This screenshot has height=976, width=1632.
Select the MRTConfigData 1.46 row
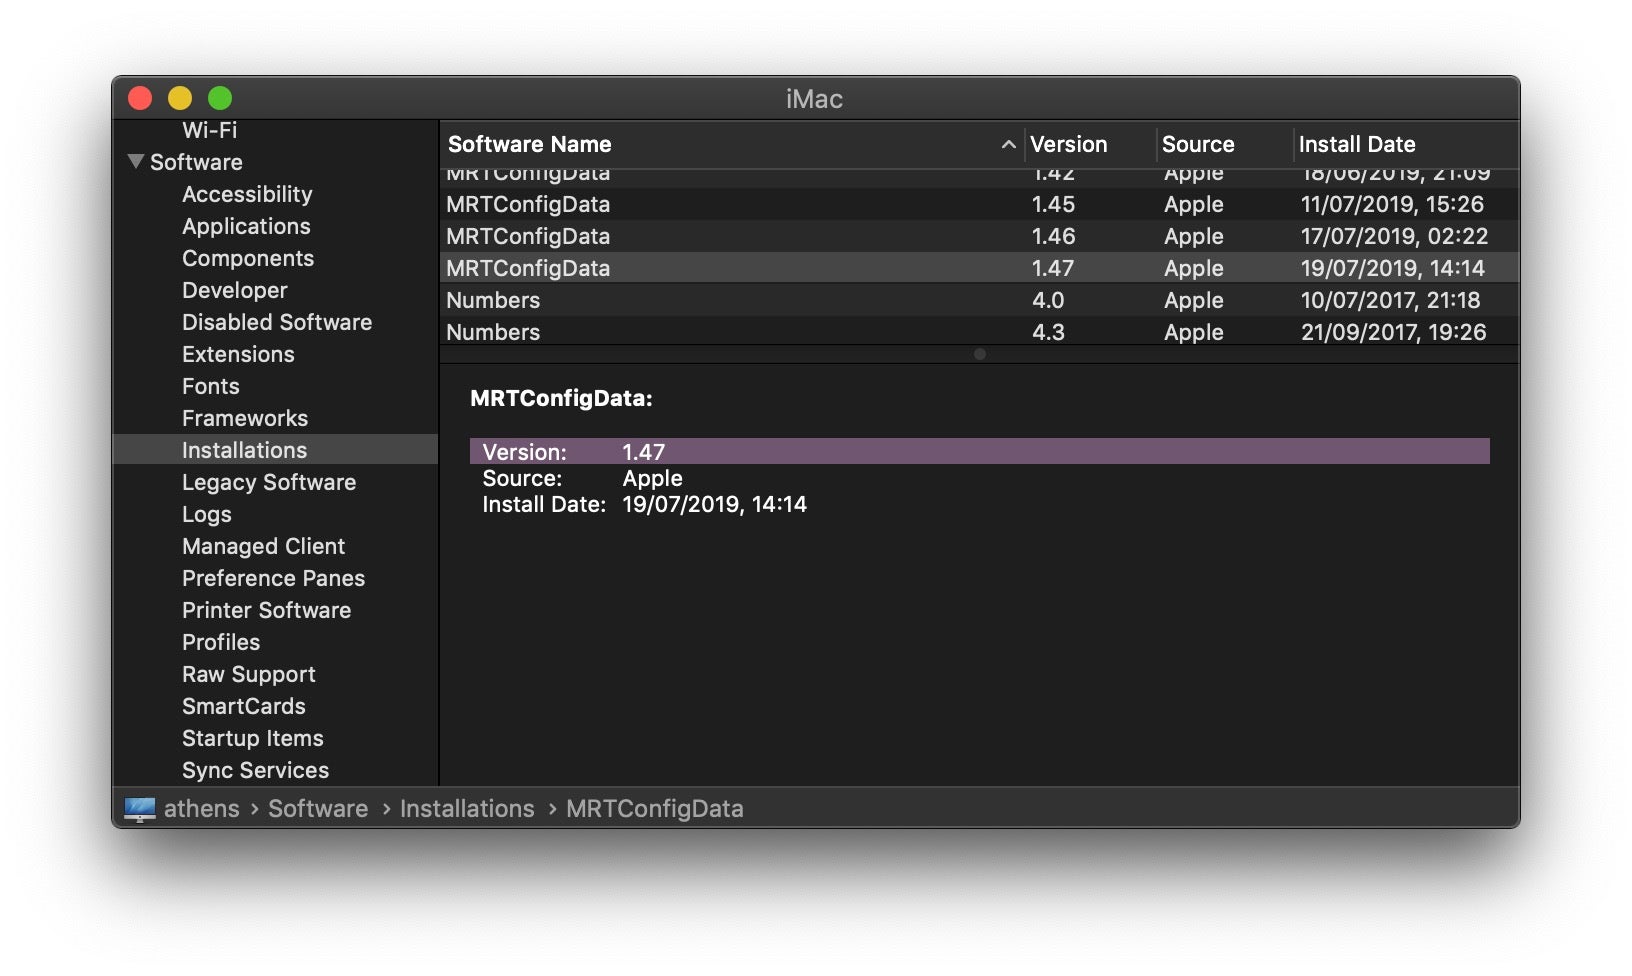tap(980, 236)
